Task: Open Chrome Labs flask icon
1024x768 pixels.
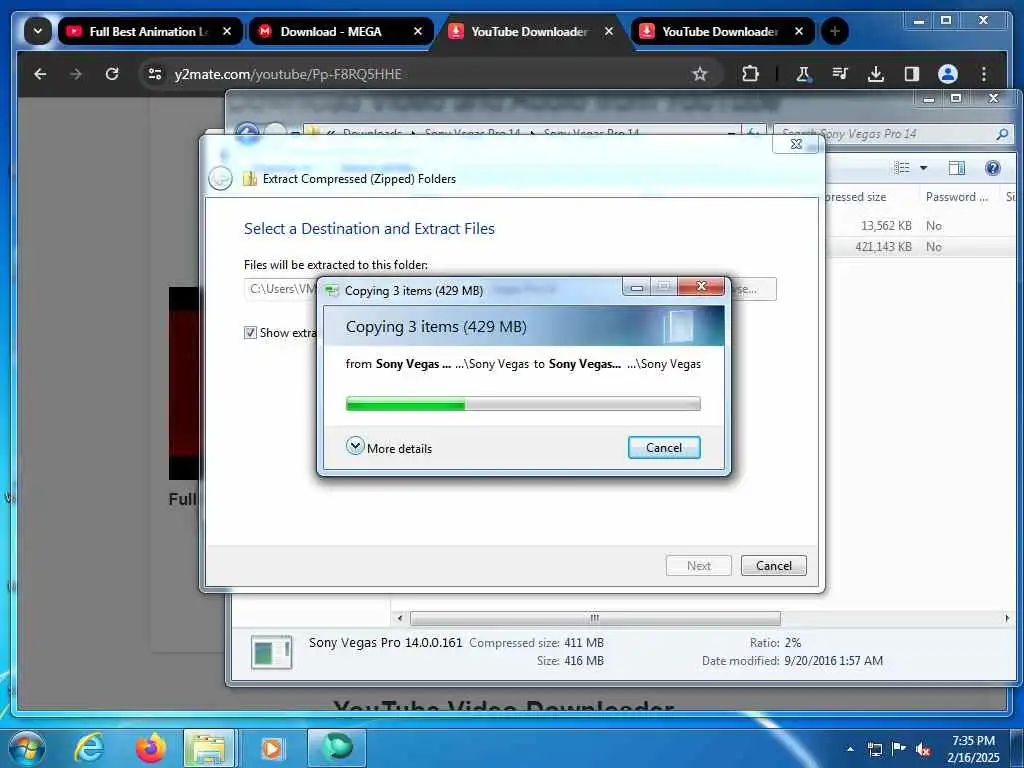Action: click(x=803, y=74)
